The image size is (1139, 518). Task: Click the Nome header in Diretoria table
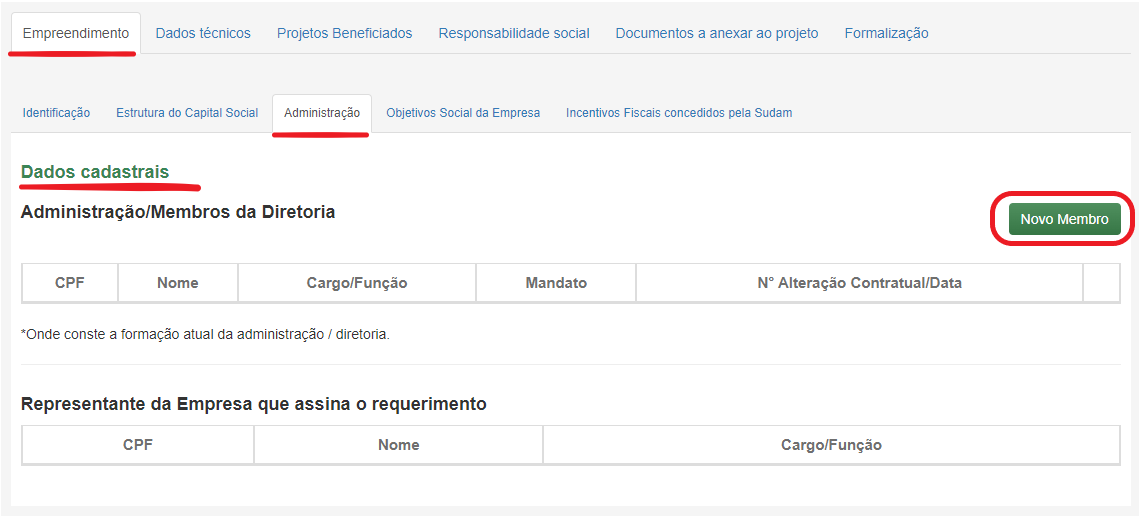click(178, 283)
